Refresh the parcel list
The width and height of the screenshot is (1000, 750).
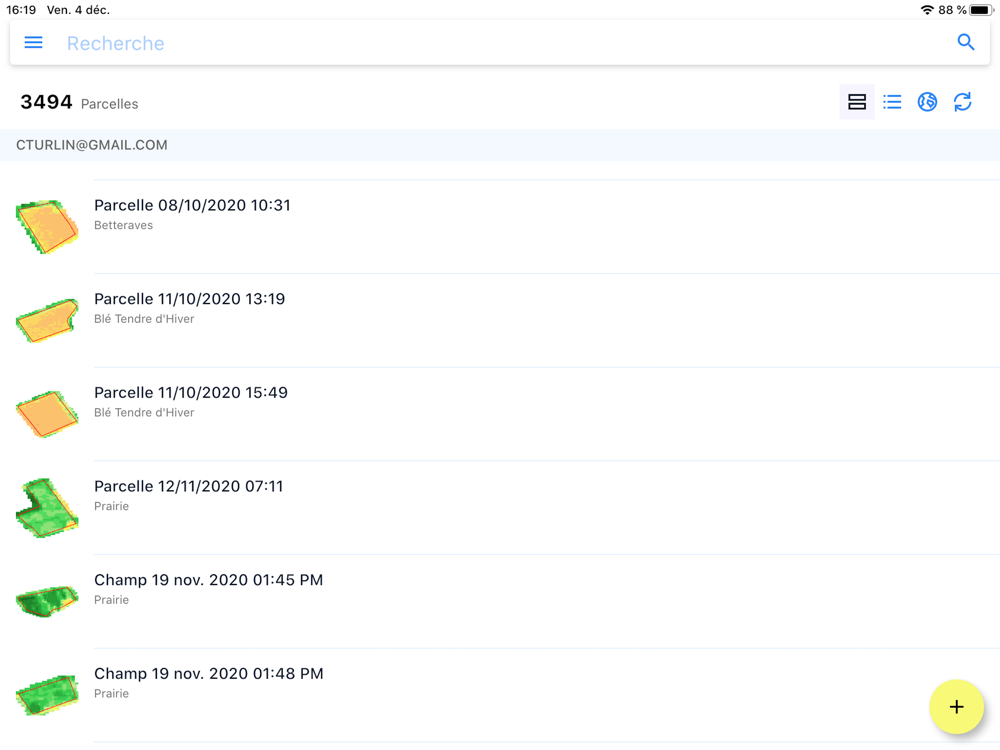click(962, 102)
